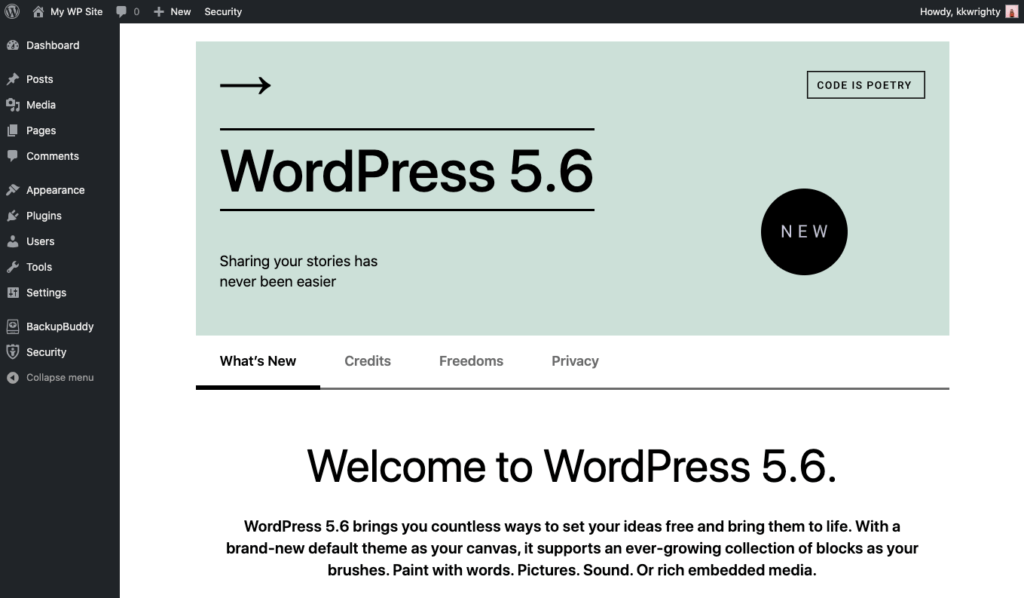Switch to the Credits tab
The height and width of the screenshot is (598, 1024).
click(x=367, y=361)
